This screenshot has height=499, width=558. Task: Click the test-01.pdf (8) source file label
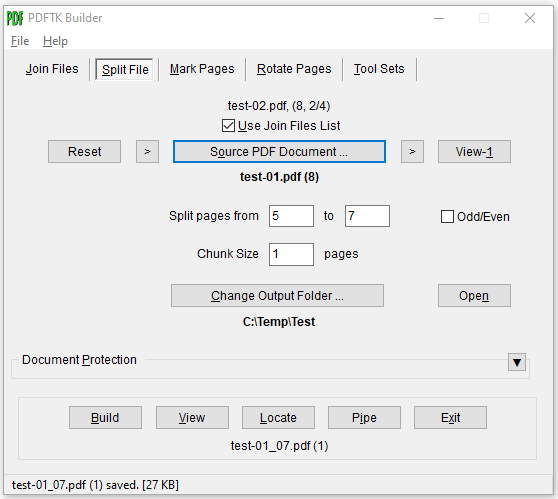pos(279,177)
